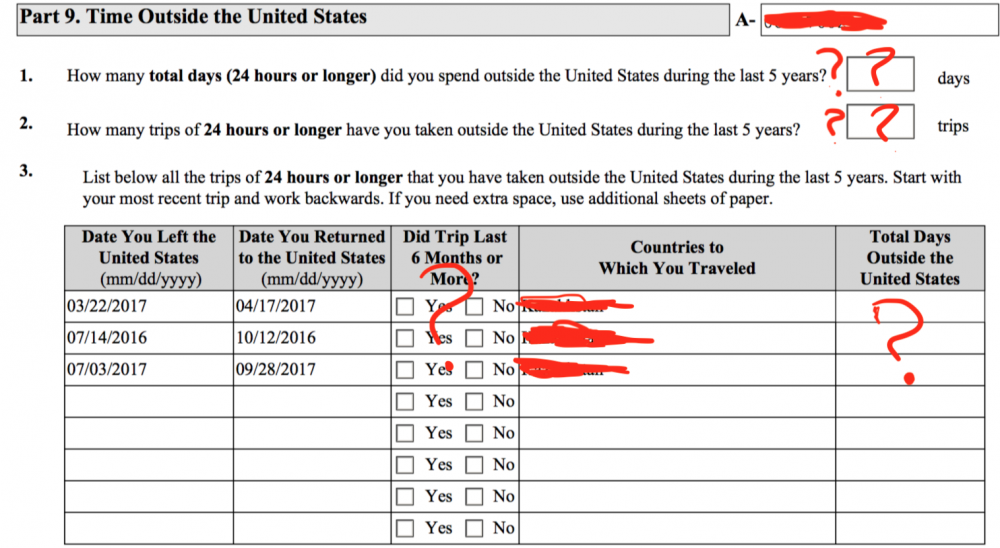Click empty date-left cell in fourth row
This screenshot has height=548, width=1000.
coord(149,401)
